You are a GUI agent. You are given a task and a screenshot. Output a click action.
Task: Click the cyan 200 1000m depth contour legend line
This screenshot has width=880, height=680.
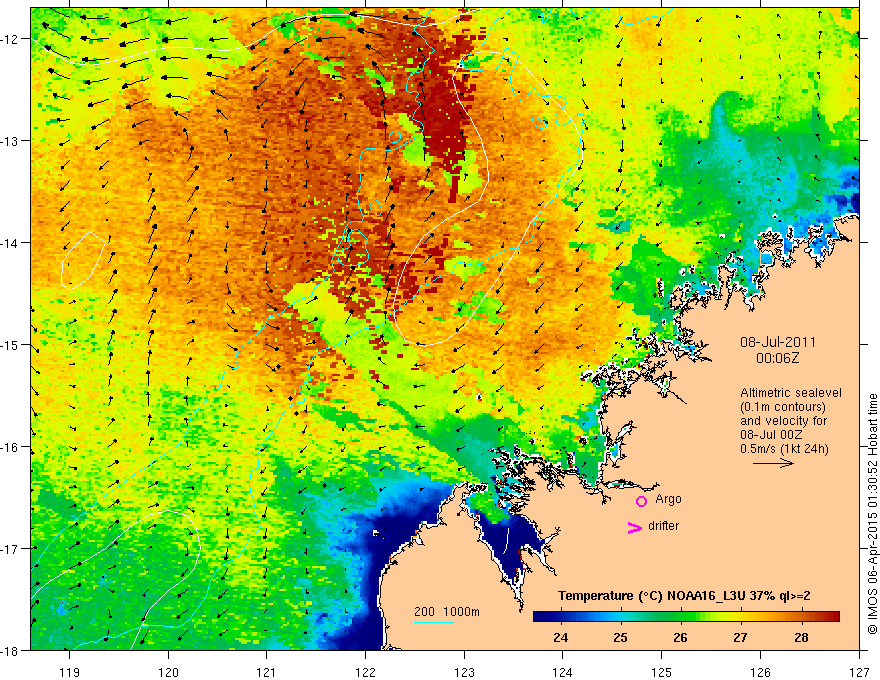[434, 622]
